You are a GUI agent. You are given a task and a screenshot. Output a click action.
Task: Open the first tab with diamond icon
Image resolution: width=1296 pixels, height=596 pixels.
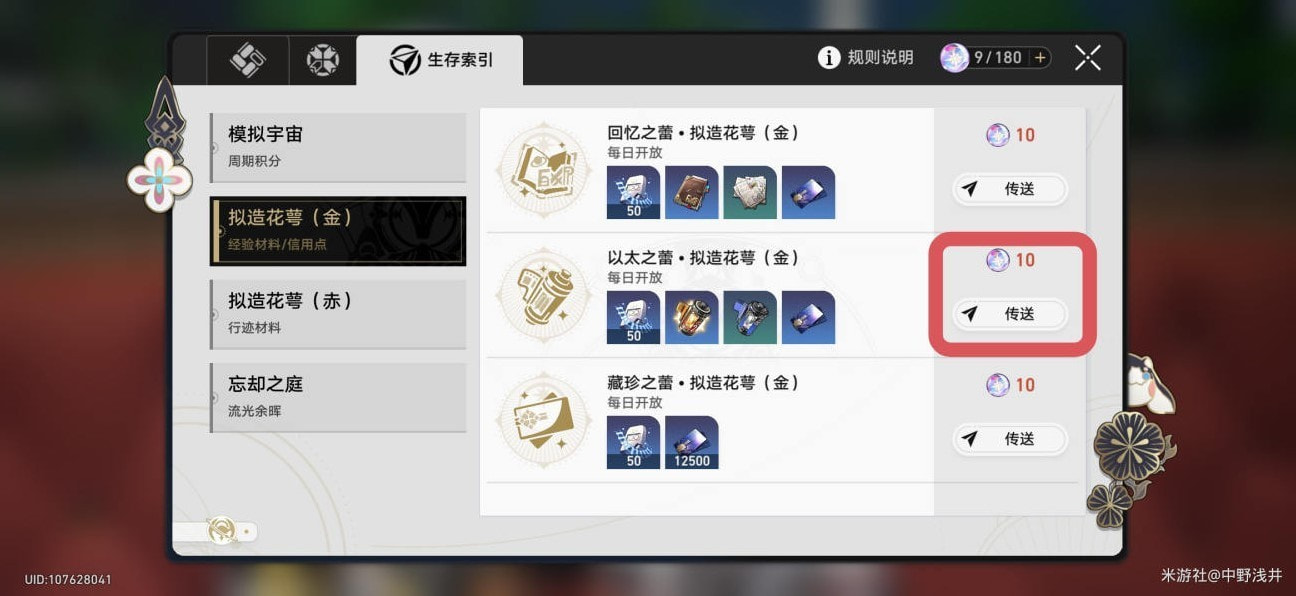pos(247,61)
